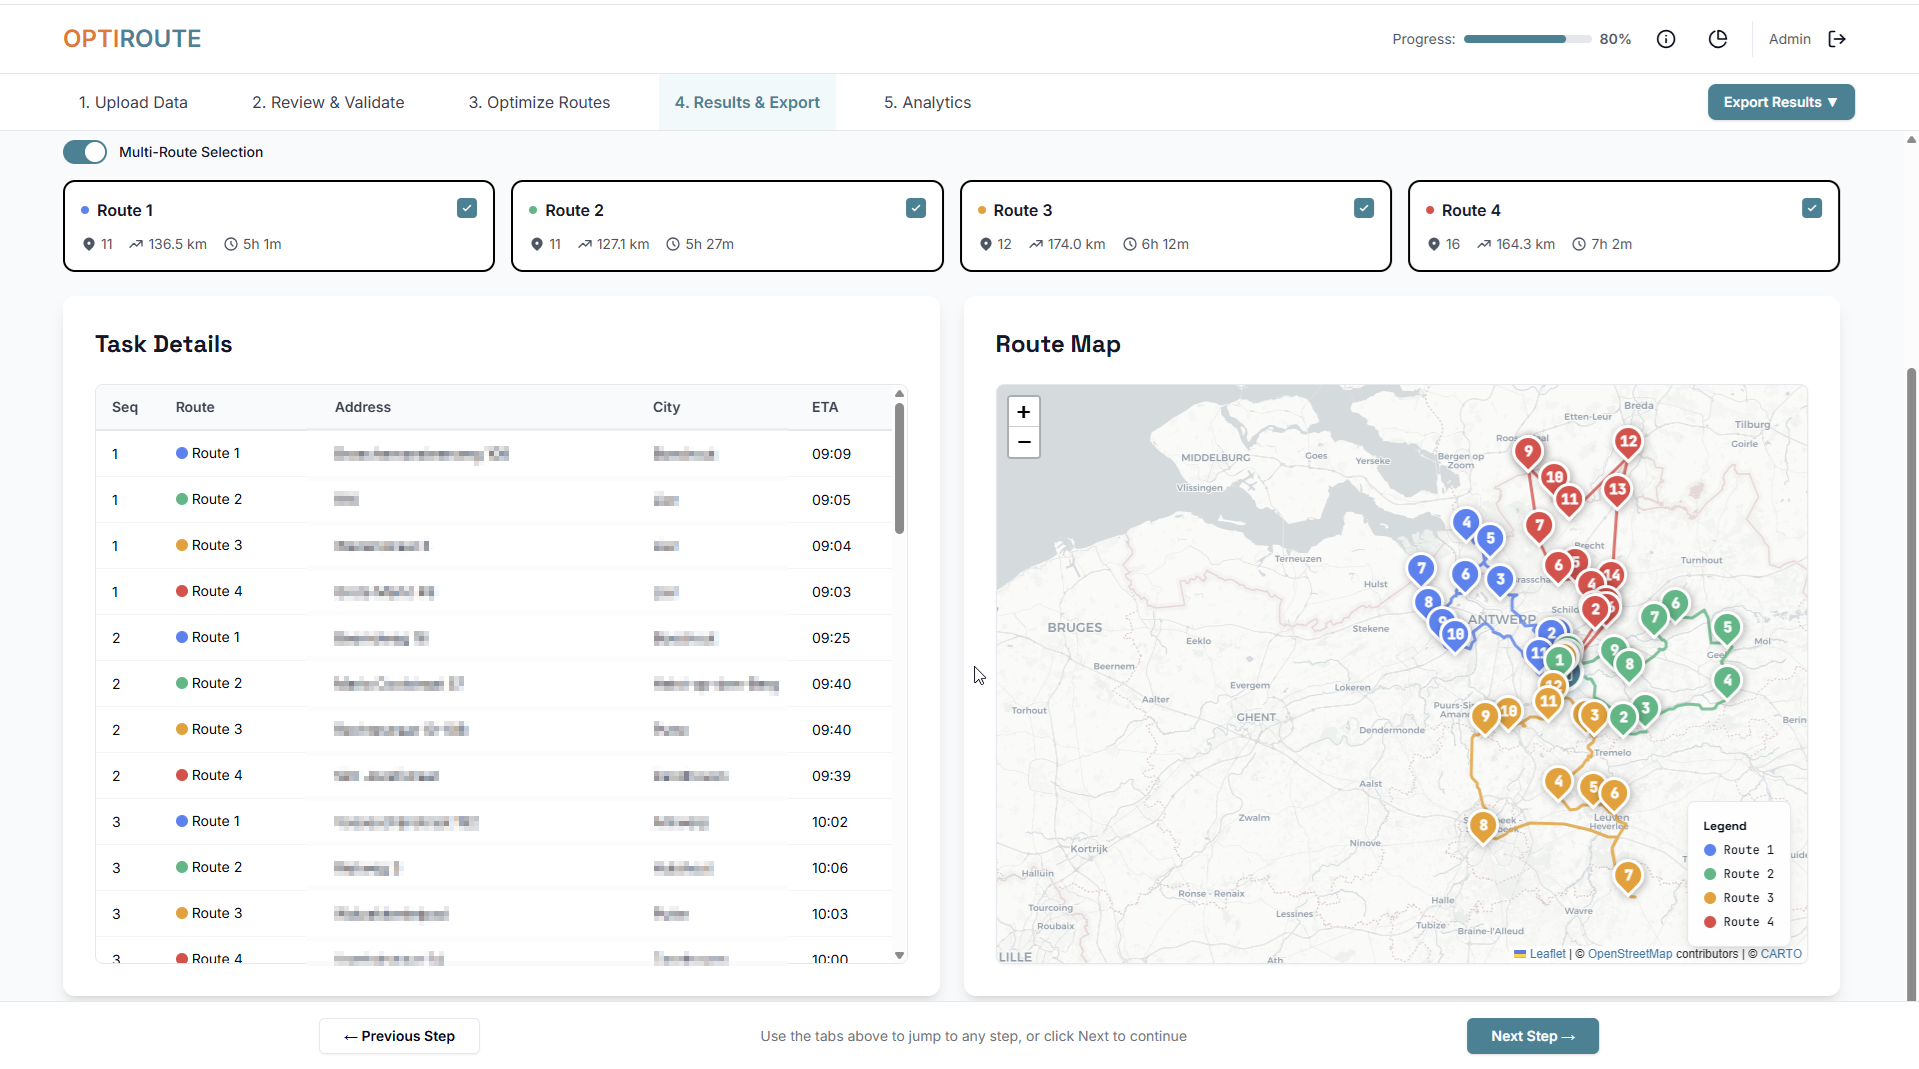Viewport: 1919px width, 1069px height.
Task: Uncheck the Route 2 selection checkbox
Action: tap(915, 208)
